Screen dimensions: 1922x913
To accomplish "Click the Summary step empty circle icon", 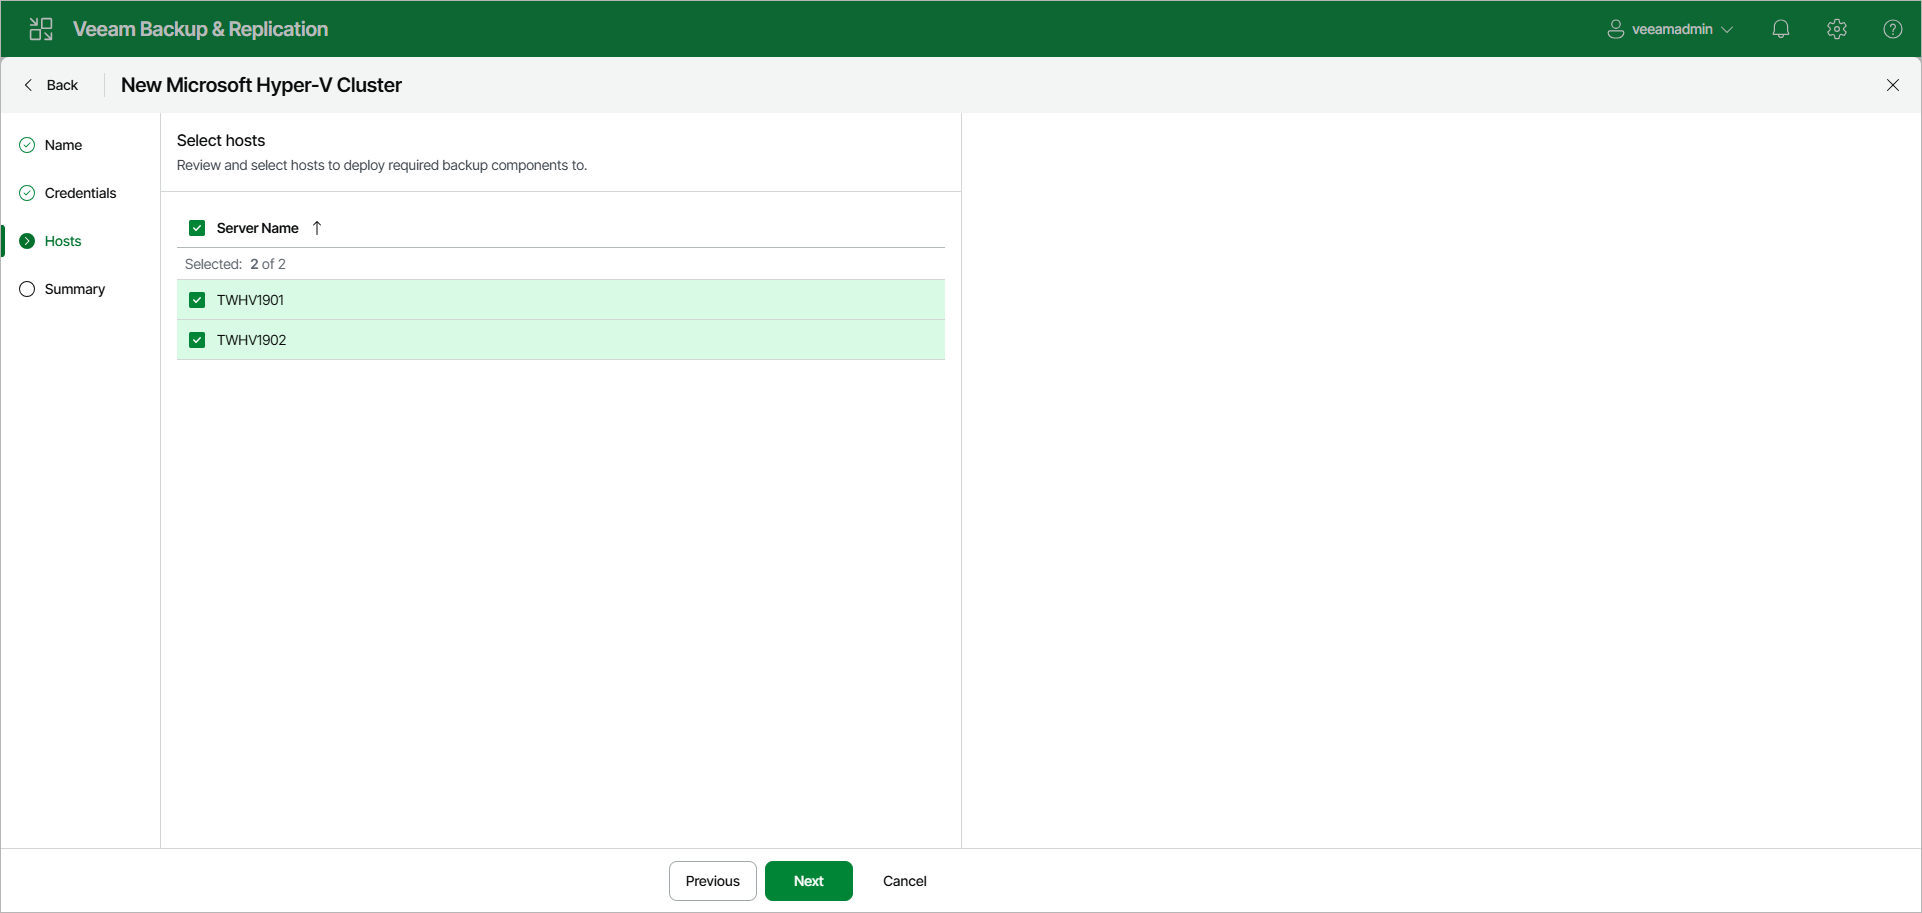I will click(27, 289).
